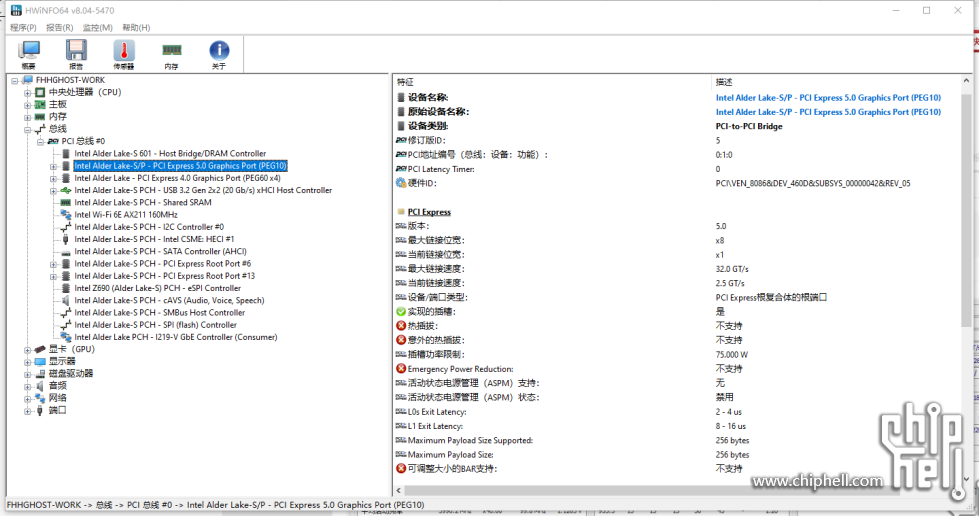The image size is (979, 516).
Task: Click the network icon beside 网络
Action: click(40, 398)
